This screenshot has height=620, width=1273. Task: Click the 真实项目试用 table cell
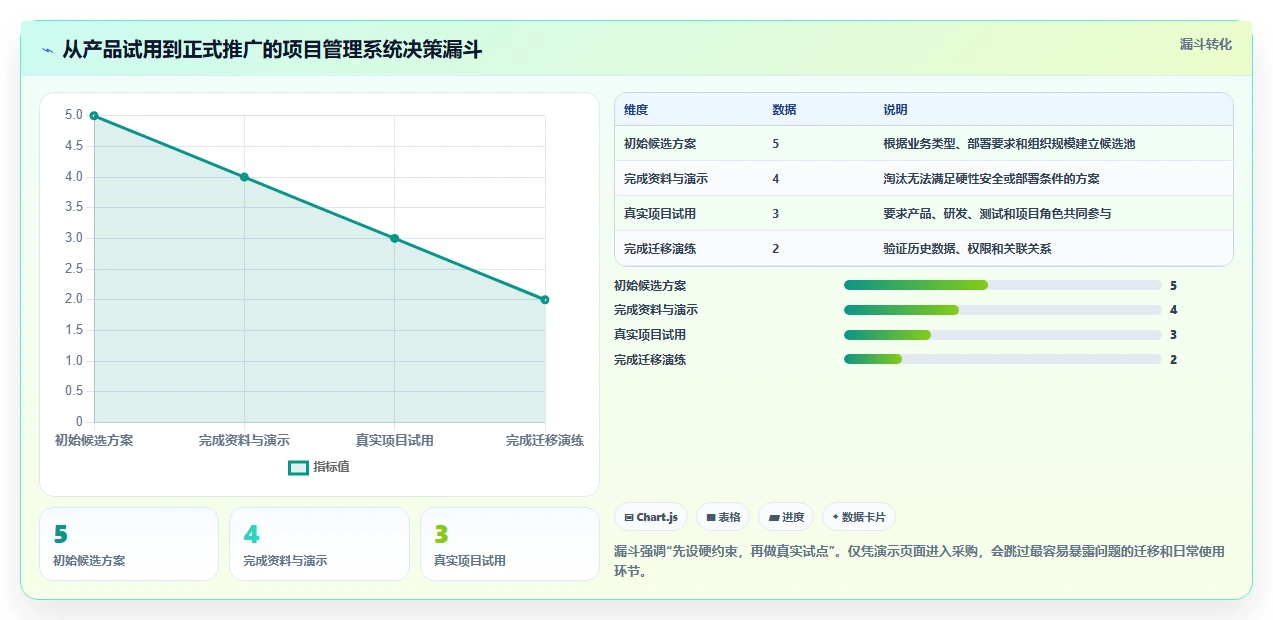660,214
